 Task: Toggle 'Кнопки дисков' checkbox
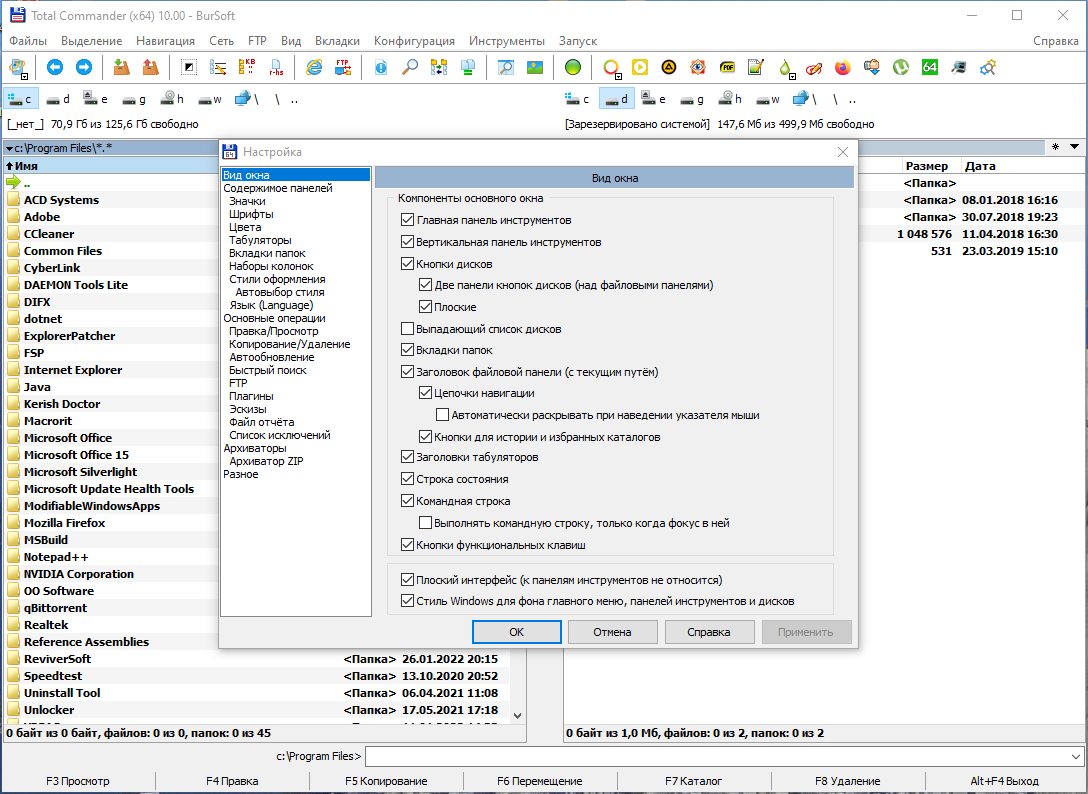point(407,264)
